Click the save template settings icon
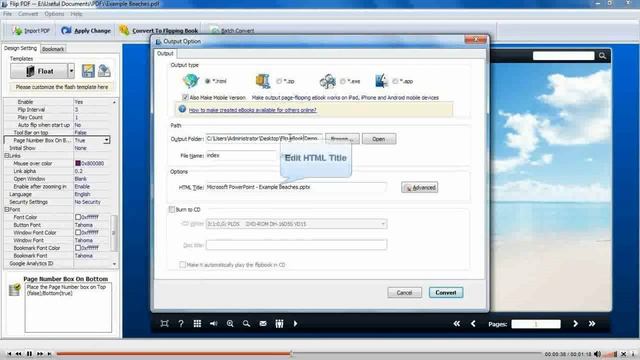The height and width of the screenshot is (360, 640). coord(88,71)
